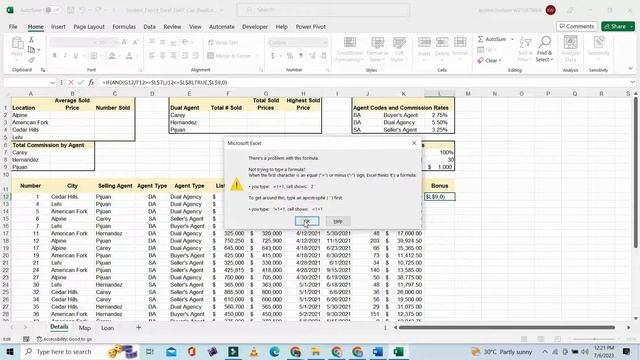The width and height of the screenshot is (640, 360).
Task: Toggle Underline formatting
Action: click(x=76, y=56)
